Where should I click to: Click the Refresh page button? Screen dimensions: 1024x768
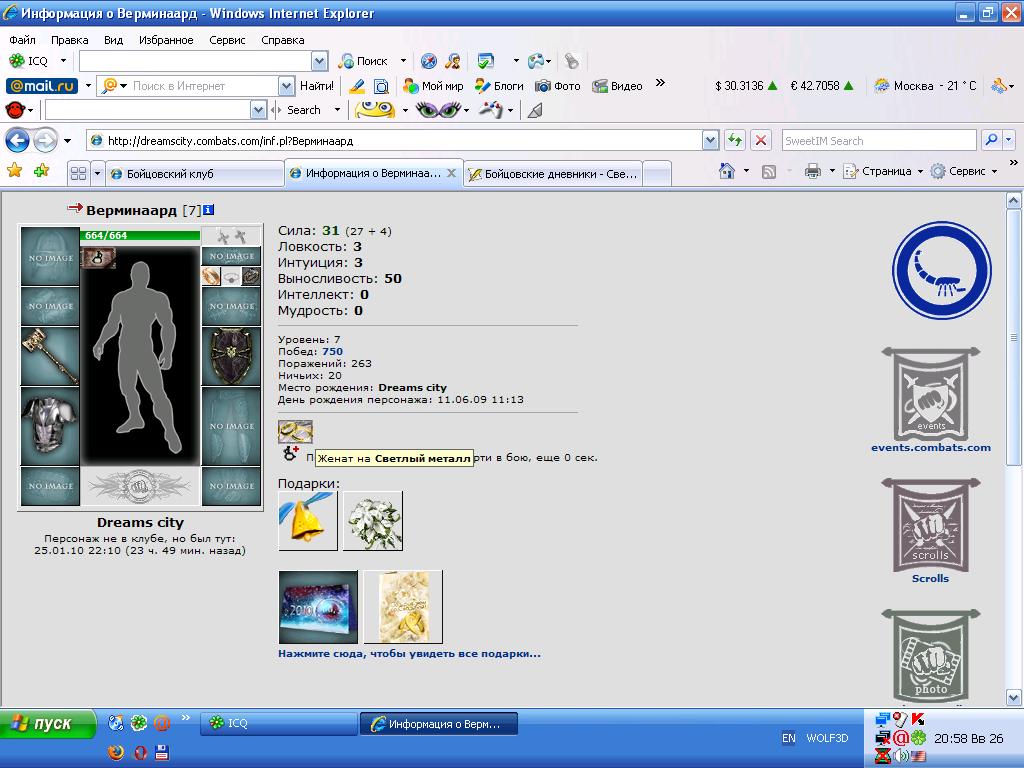click(x=735, y=140)
